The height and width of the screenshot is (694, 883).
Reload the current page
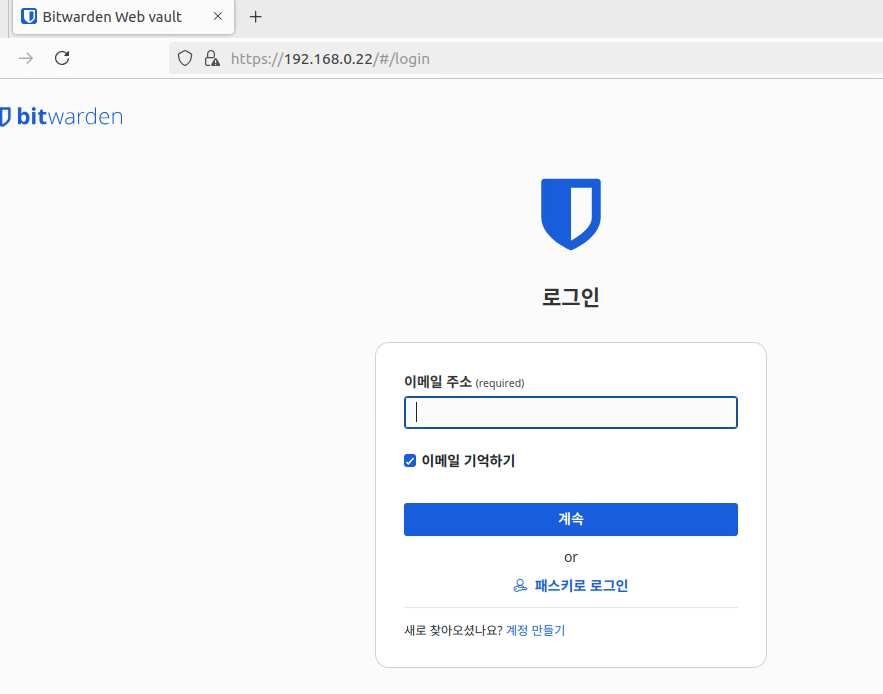62,58
